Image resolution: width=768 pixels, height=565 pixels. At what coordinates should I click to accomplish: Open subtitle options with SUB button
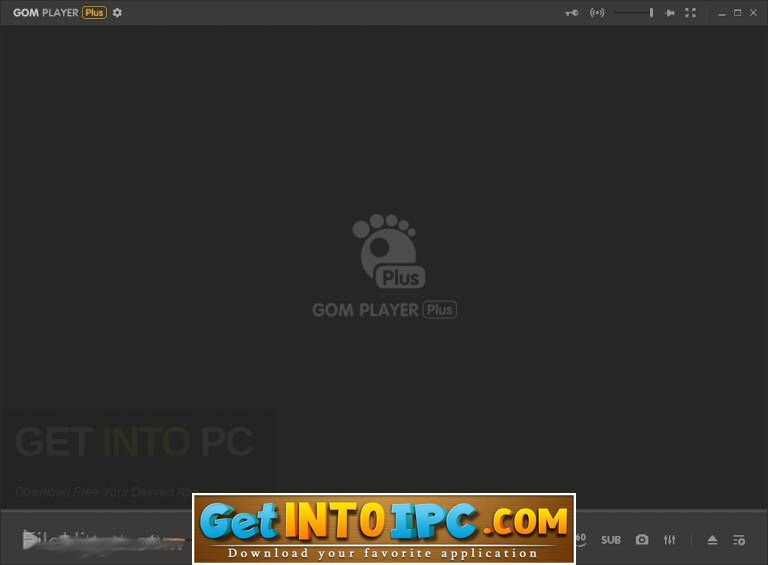click(611, 540)
